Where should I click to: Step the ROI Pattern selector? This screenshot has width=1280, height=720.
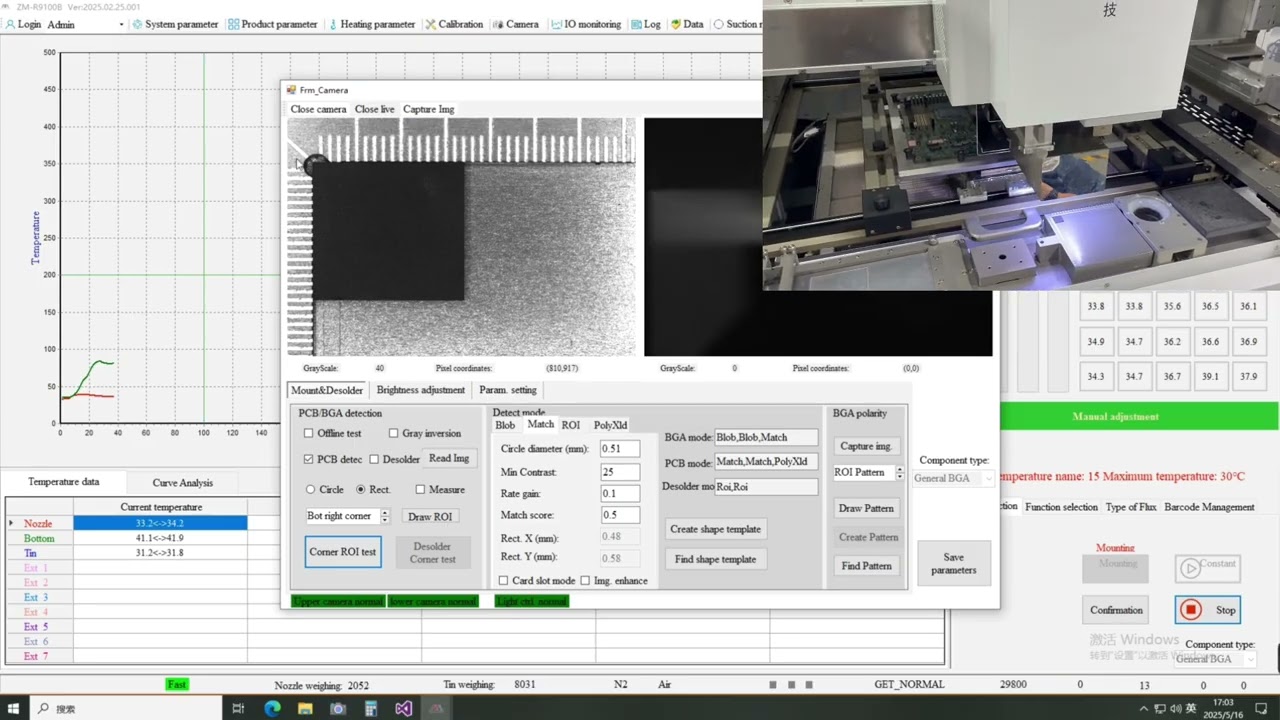(x=899, y=472)
